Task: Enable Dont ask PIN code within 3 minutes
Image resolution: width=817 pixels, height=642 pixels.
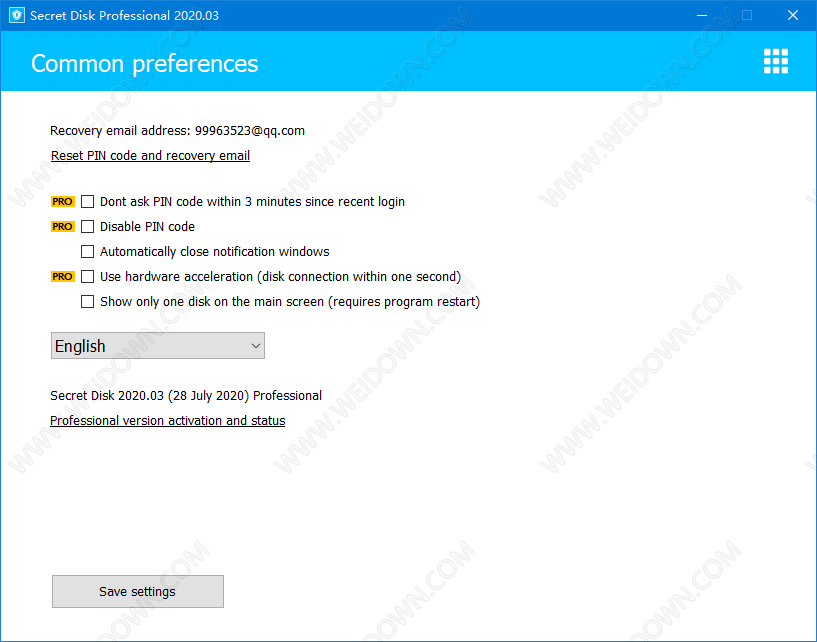Action: coord(88,201)
